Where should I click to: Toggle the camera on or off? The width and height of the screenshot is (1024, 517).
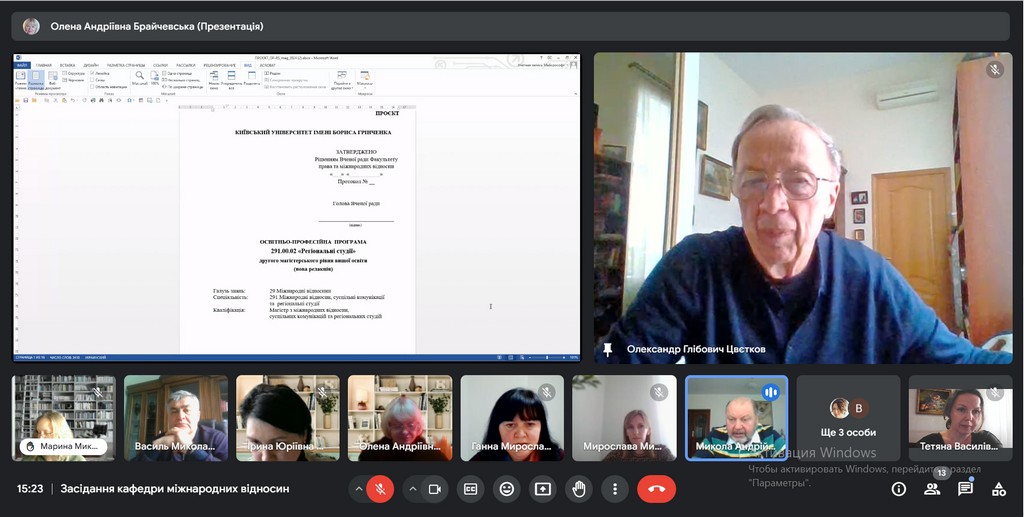[x=435, y=489]
